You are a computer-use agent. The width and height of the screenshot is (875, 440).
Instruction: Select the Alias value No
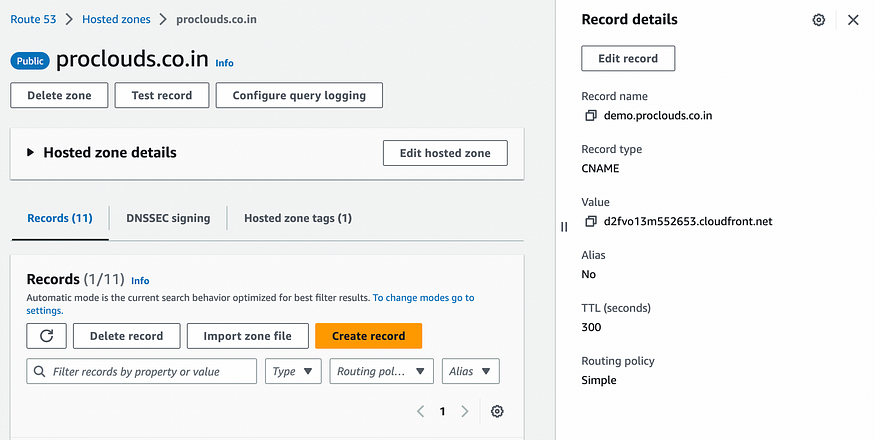coord(588,274)
